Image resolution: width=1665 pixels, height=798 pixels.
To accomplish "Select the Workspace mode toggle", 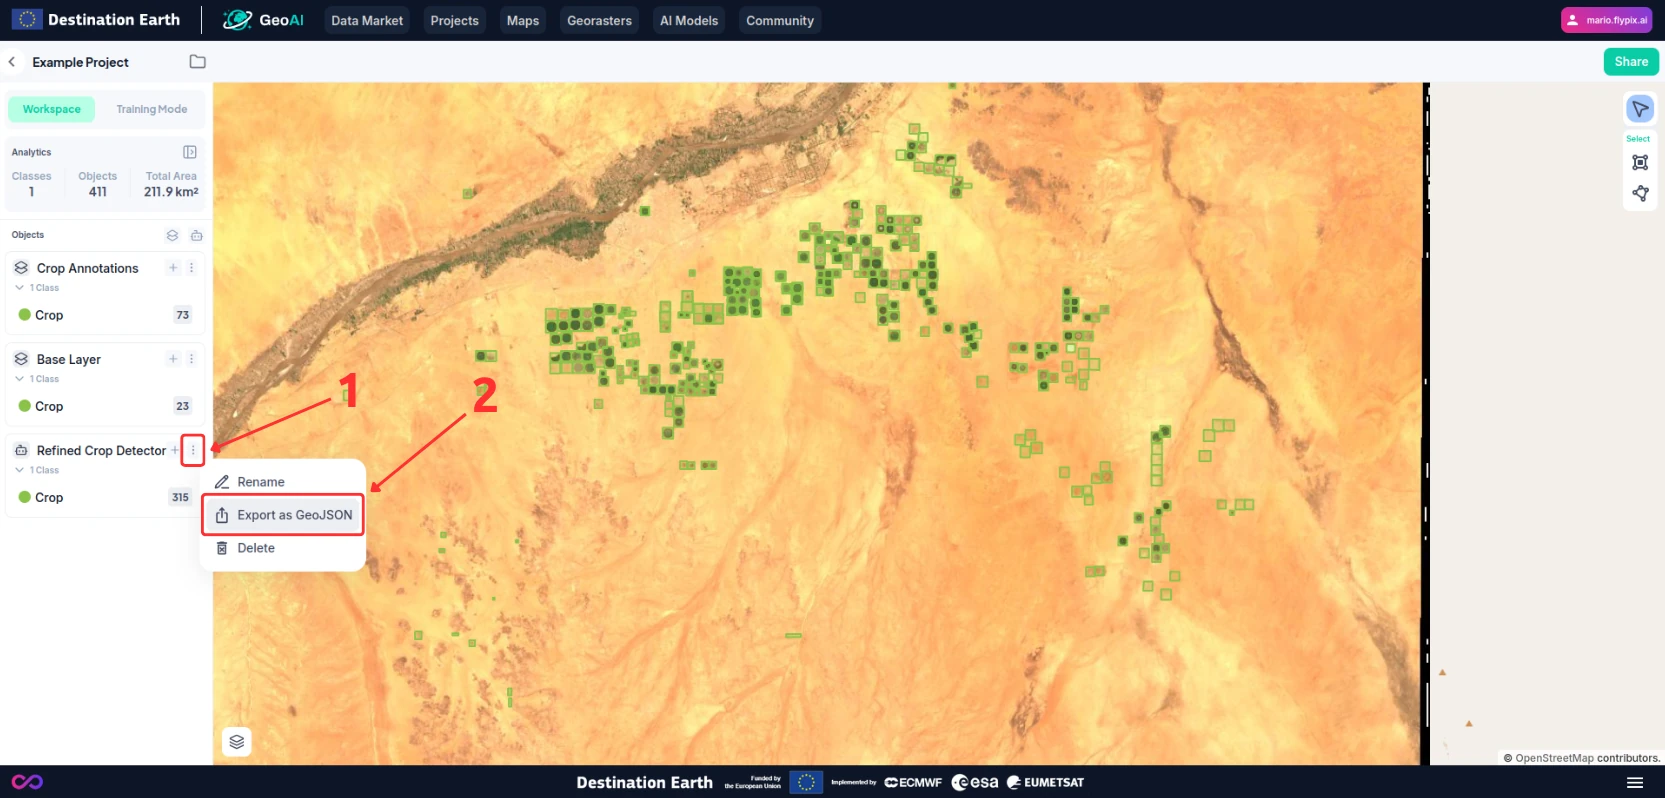I will pos(52,109).
